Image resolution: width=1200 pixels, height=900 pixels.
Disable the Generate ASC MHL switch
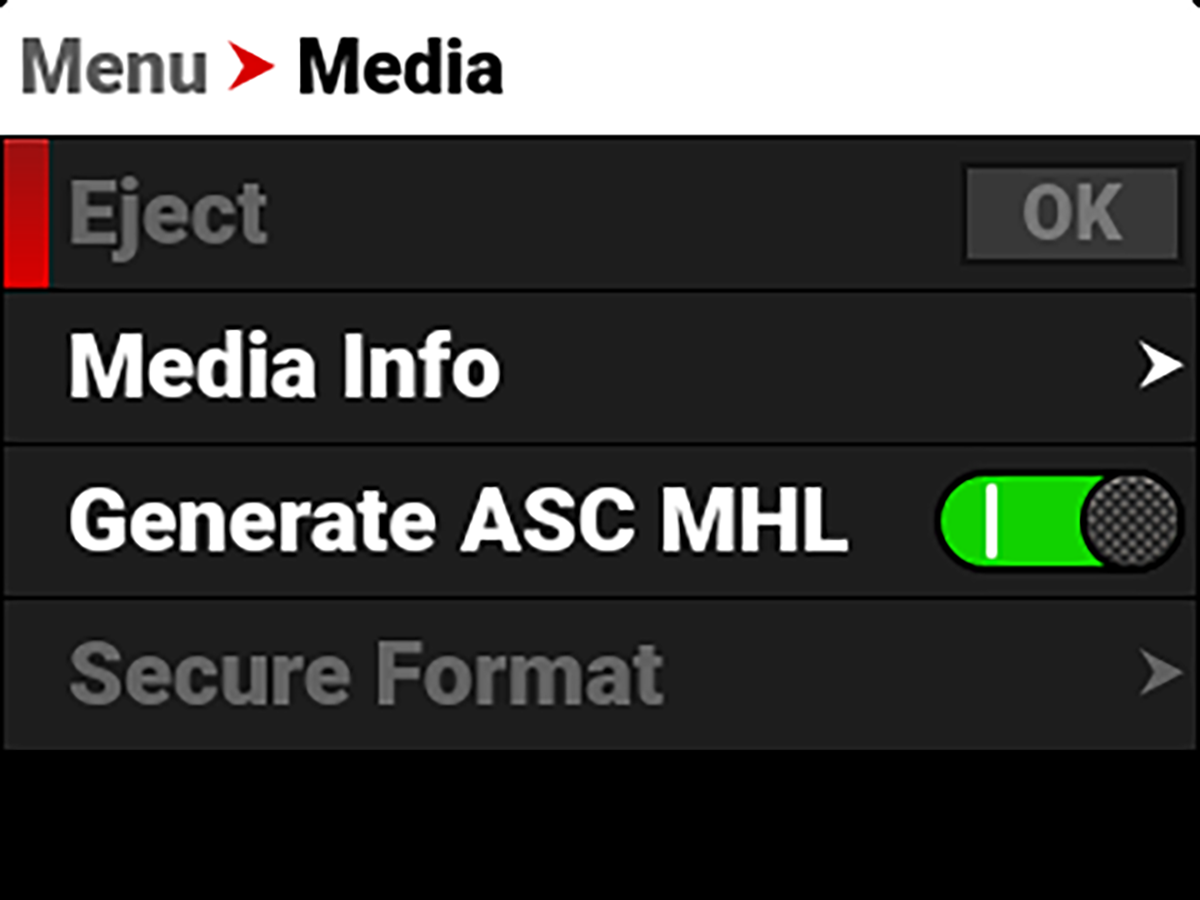click(1060, 522)
